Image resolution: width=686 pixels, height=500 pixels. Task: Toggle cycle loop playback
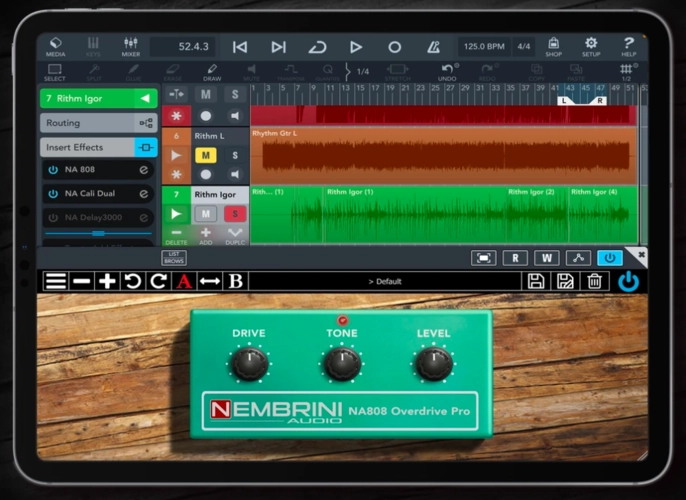point(317,47)
